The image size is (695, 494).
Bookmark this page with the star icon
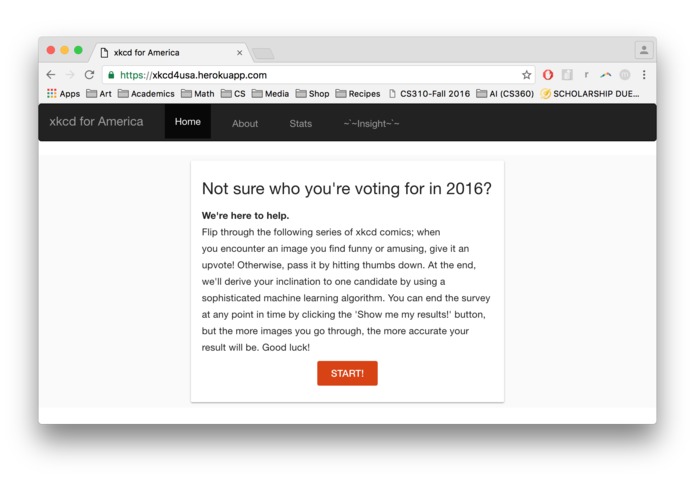[526, 75]
